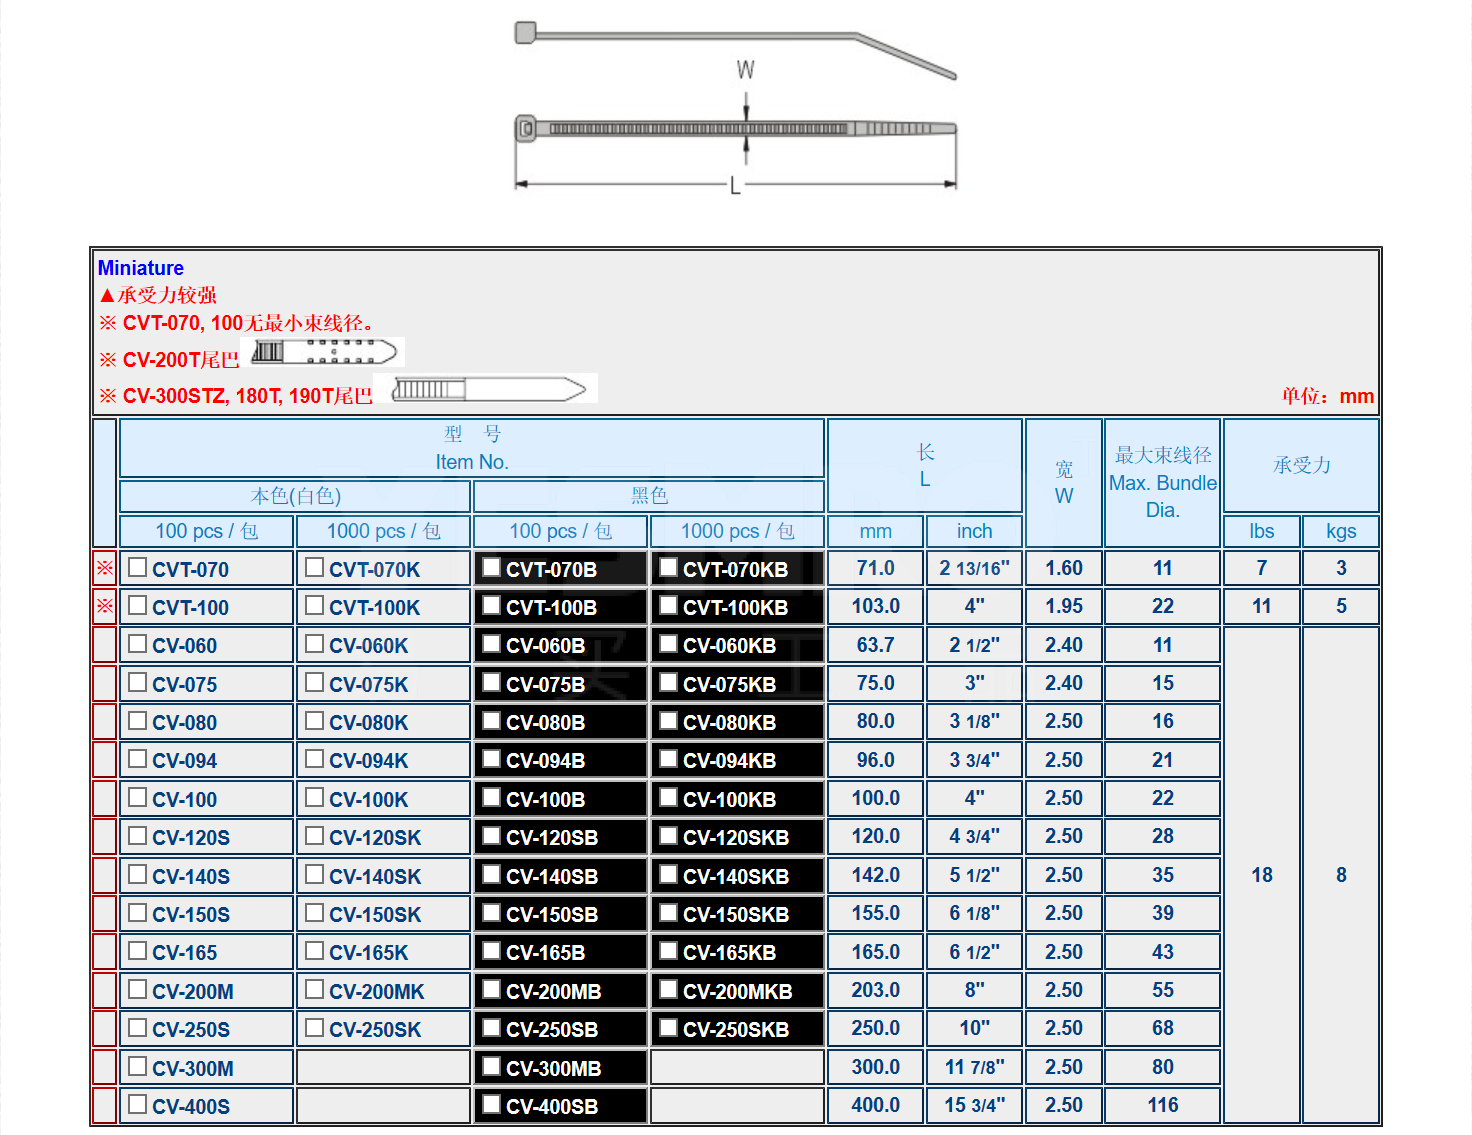Enable the CV-060B checkbox
This screenshot has width=1472, height=1135.
coord(492,643)
